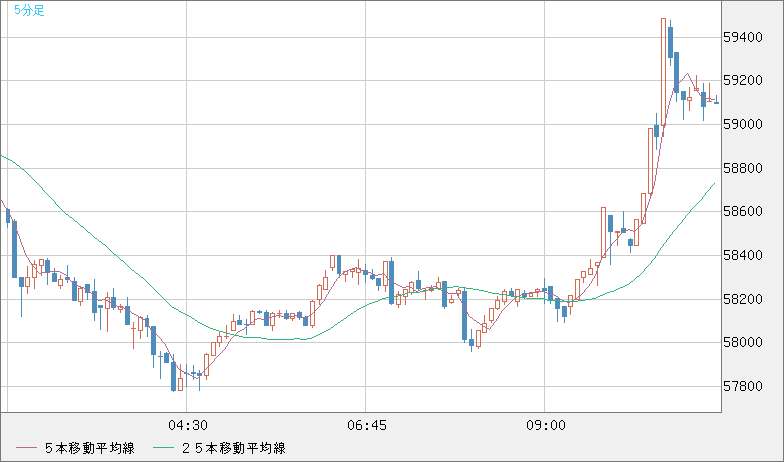Click the 57800 price axis label

click(x=742, y=386)
